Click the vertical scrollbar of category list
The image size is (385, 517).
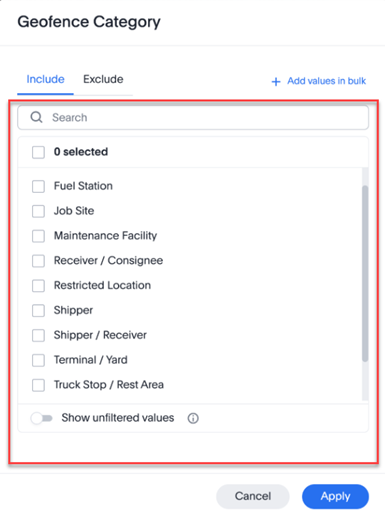(x=365, y=273)
